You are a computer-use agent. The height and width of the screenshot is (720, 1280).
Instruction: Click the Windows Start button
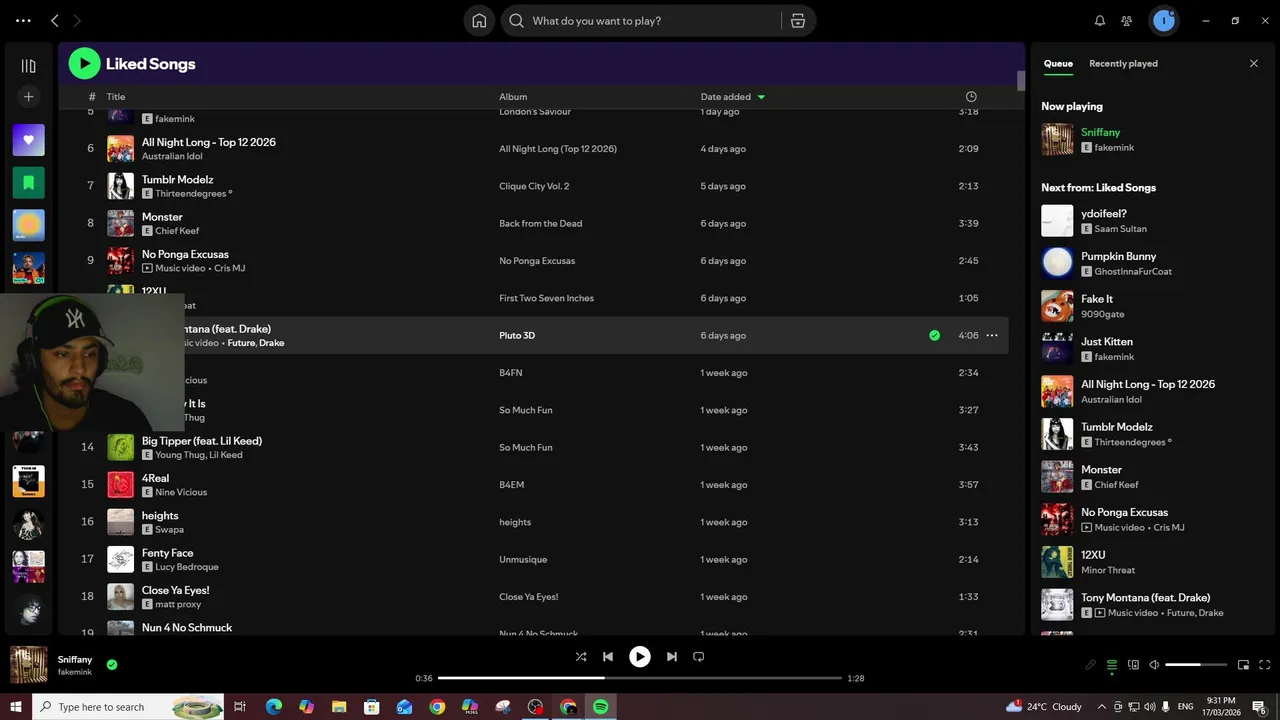coord(16,707)
